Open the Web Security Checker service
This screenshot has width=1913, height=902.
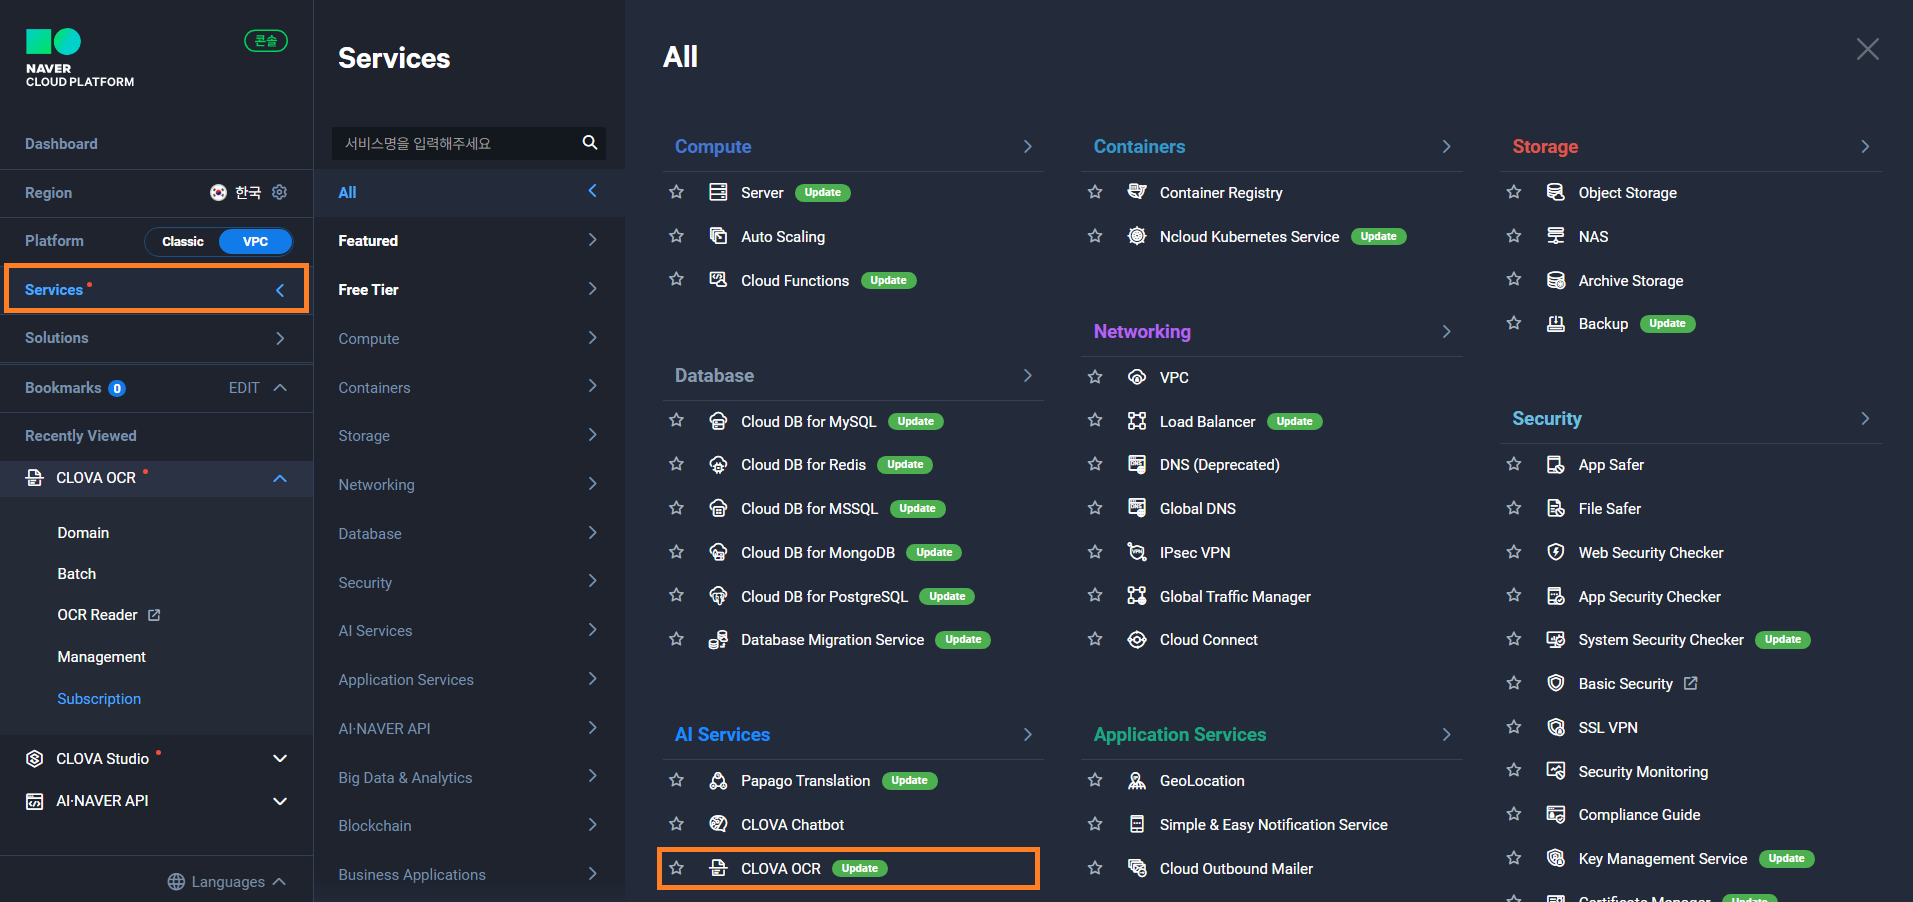tap(1650, 552)
